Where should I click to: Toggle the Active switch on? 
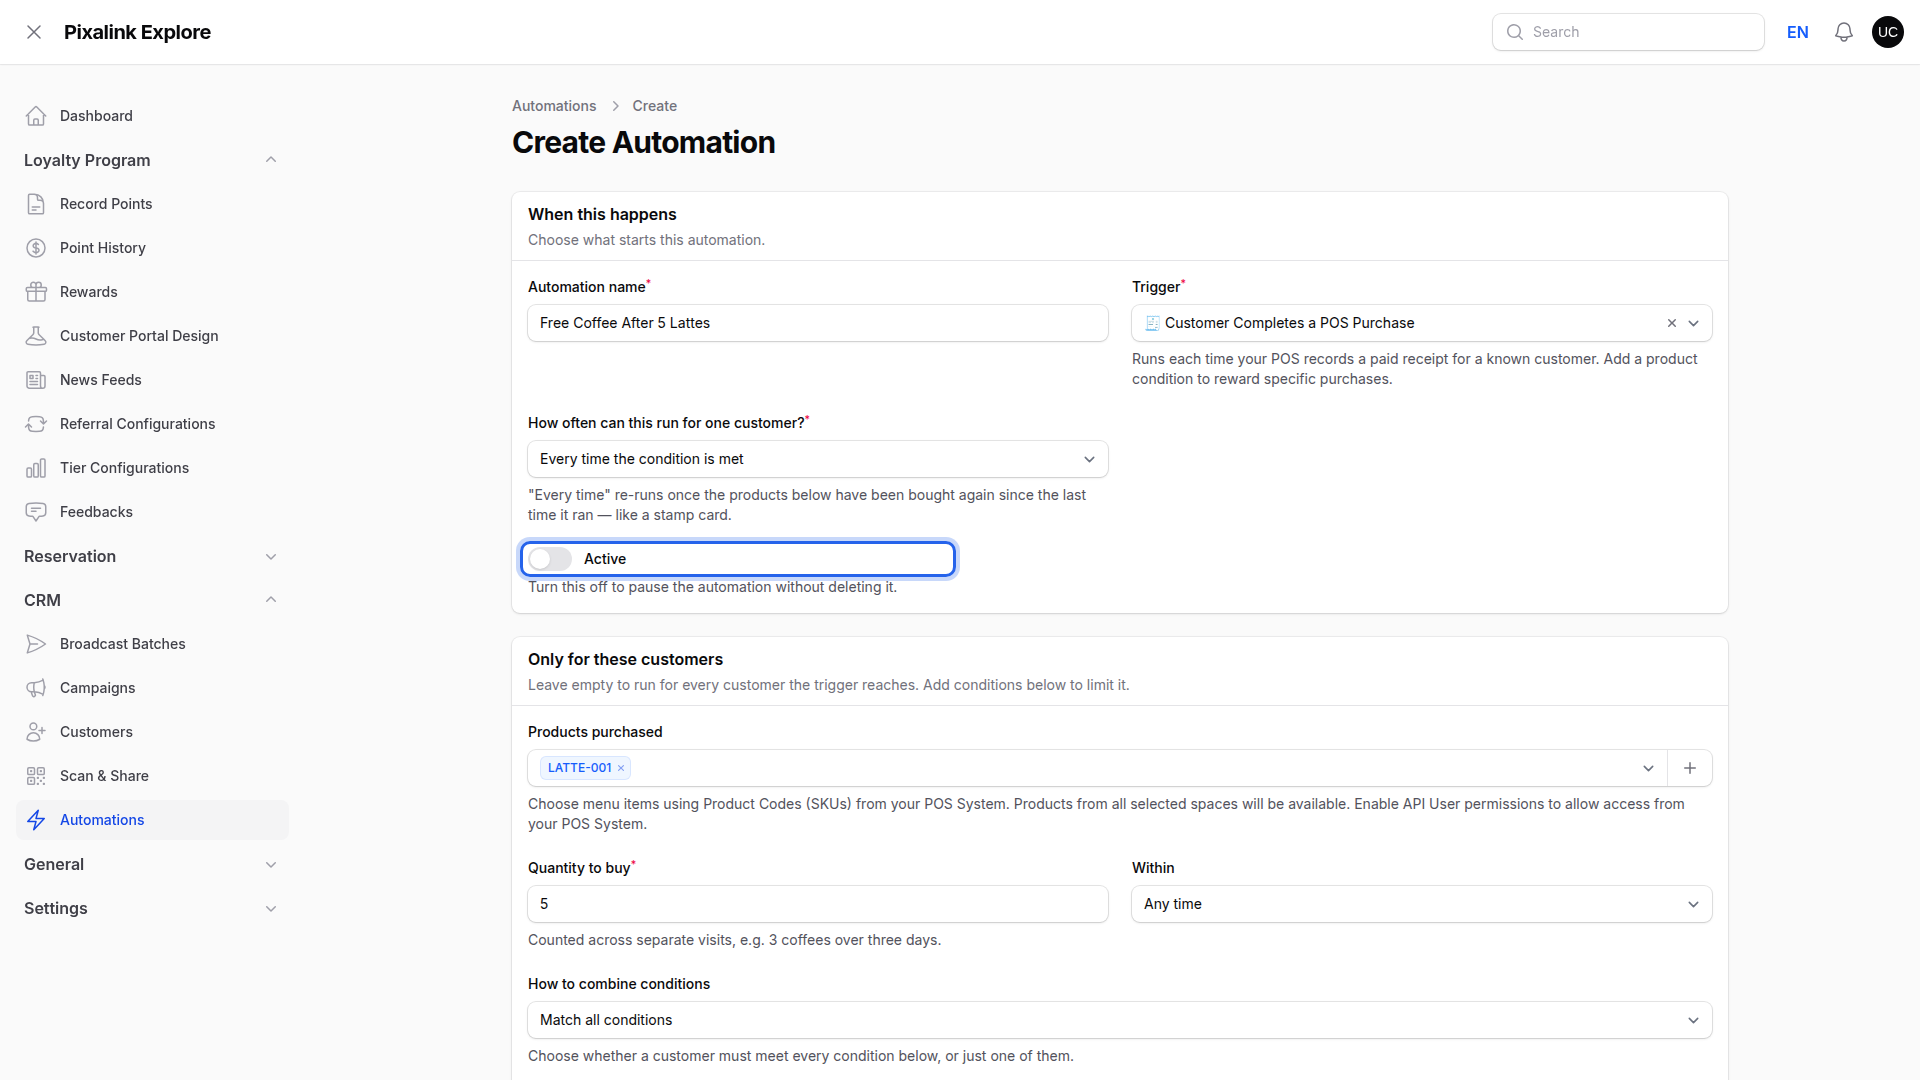point(550,559)
